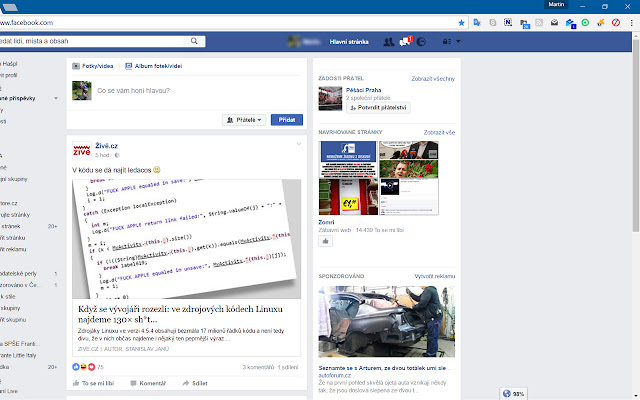The height and width of the screenshot is (400, 640).
Task: Click 'Potvrdit přátelství' button
Action: [378, 108]
